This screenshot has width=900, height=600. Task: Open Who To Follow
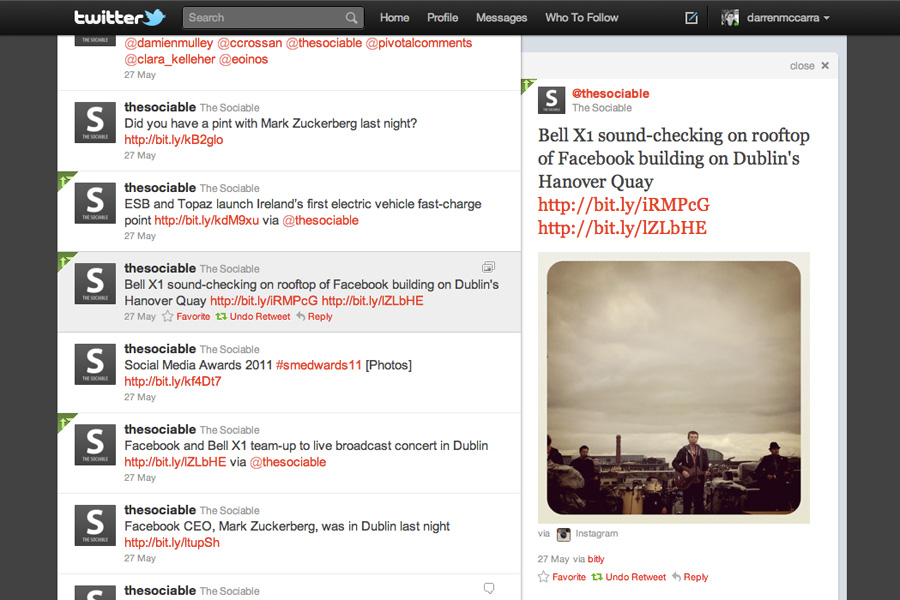(581, 17)
